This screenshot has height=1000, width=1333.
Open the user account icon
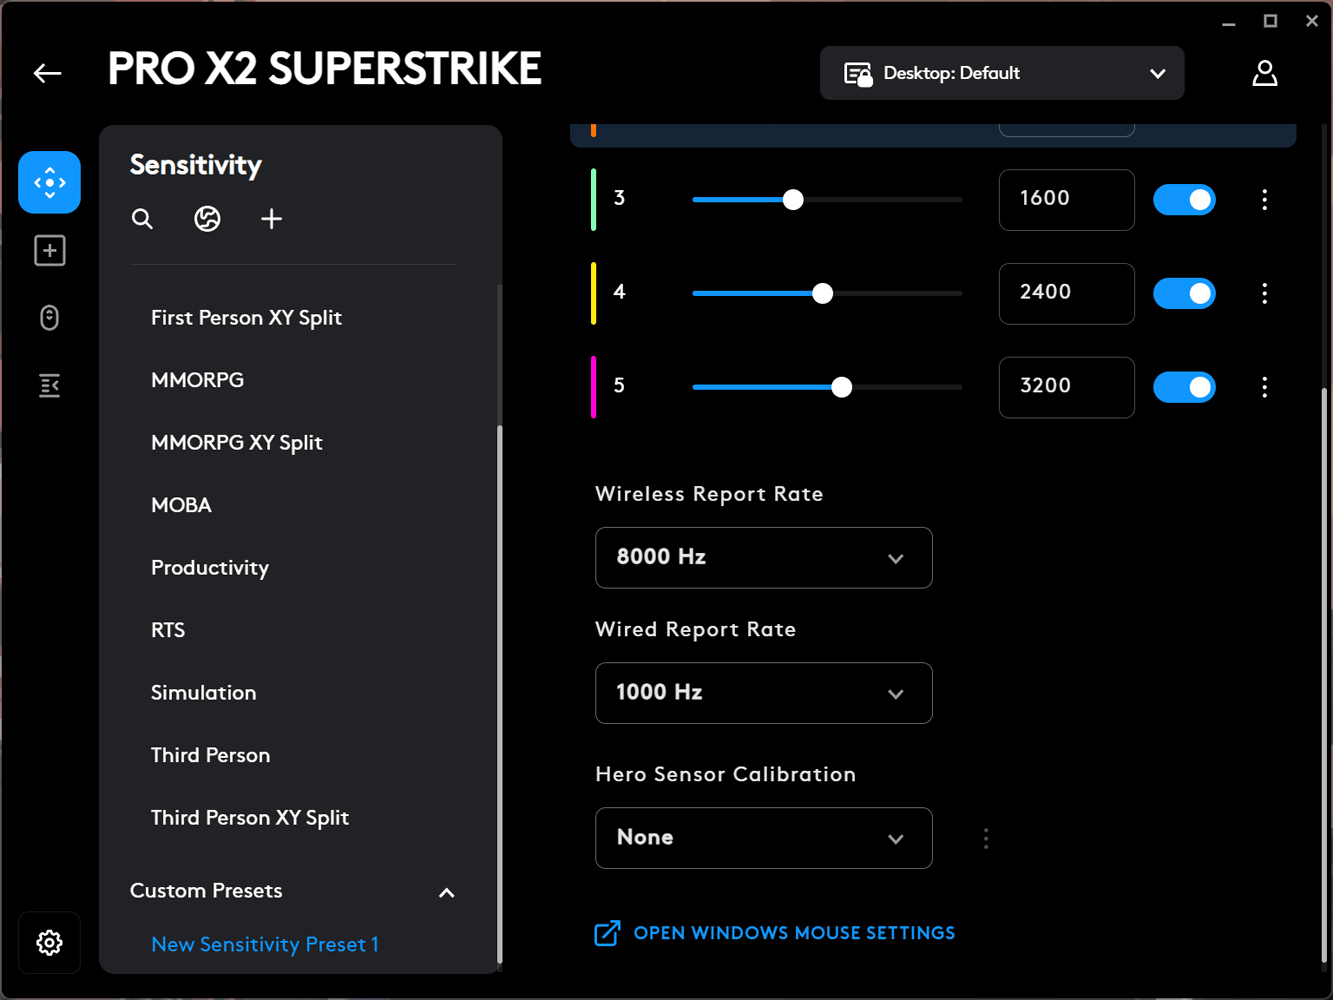[1264, 72]
